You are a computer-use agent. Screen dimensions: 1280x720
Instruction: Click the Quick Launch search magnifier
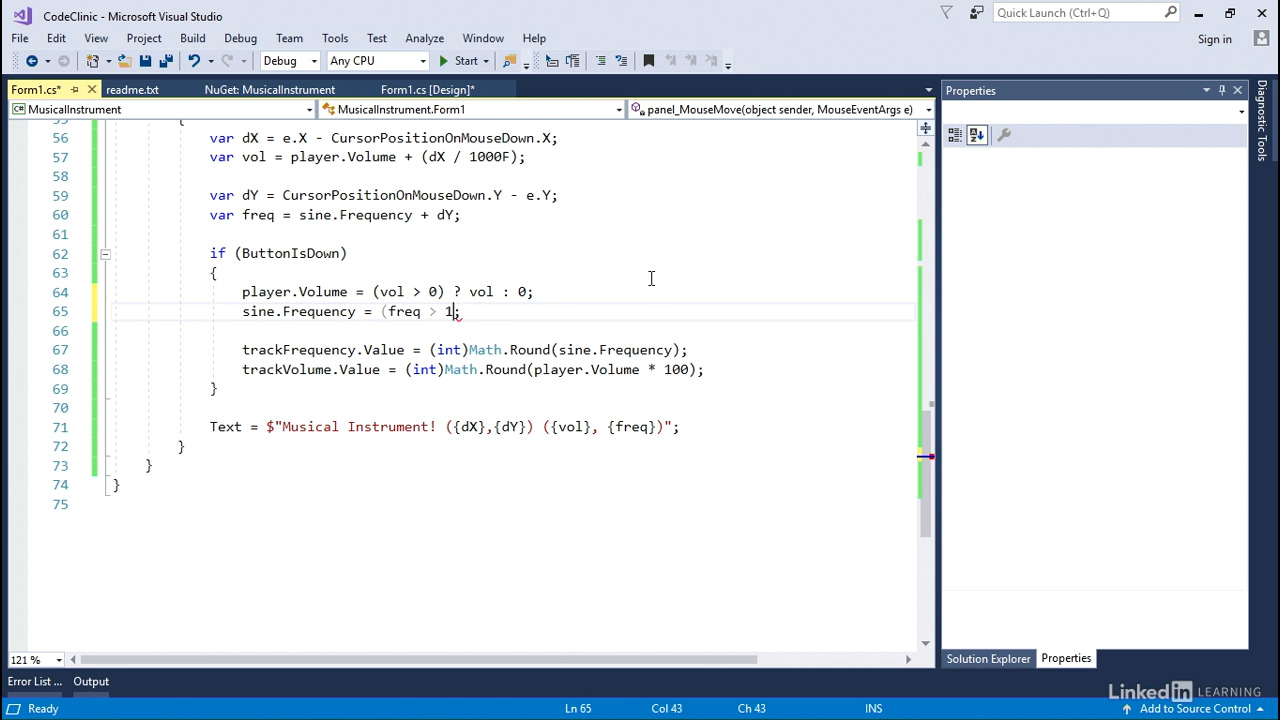[1170, 13]
